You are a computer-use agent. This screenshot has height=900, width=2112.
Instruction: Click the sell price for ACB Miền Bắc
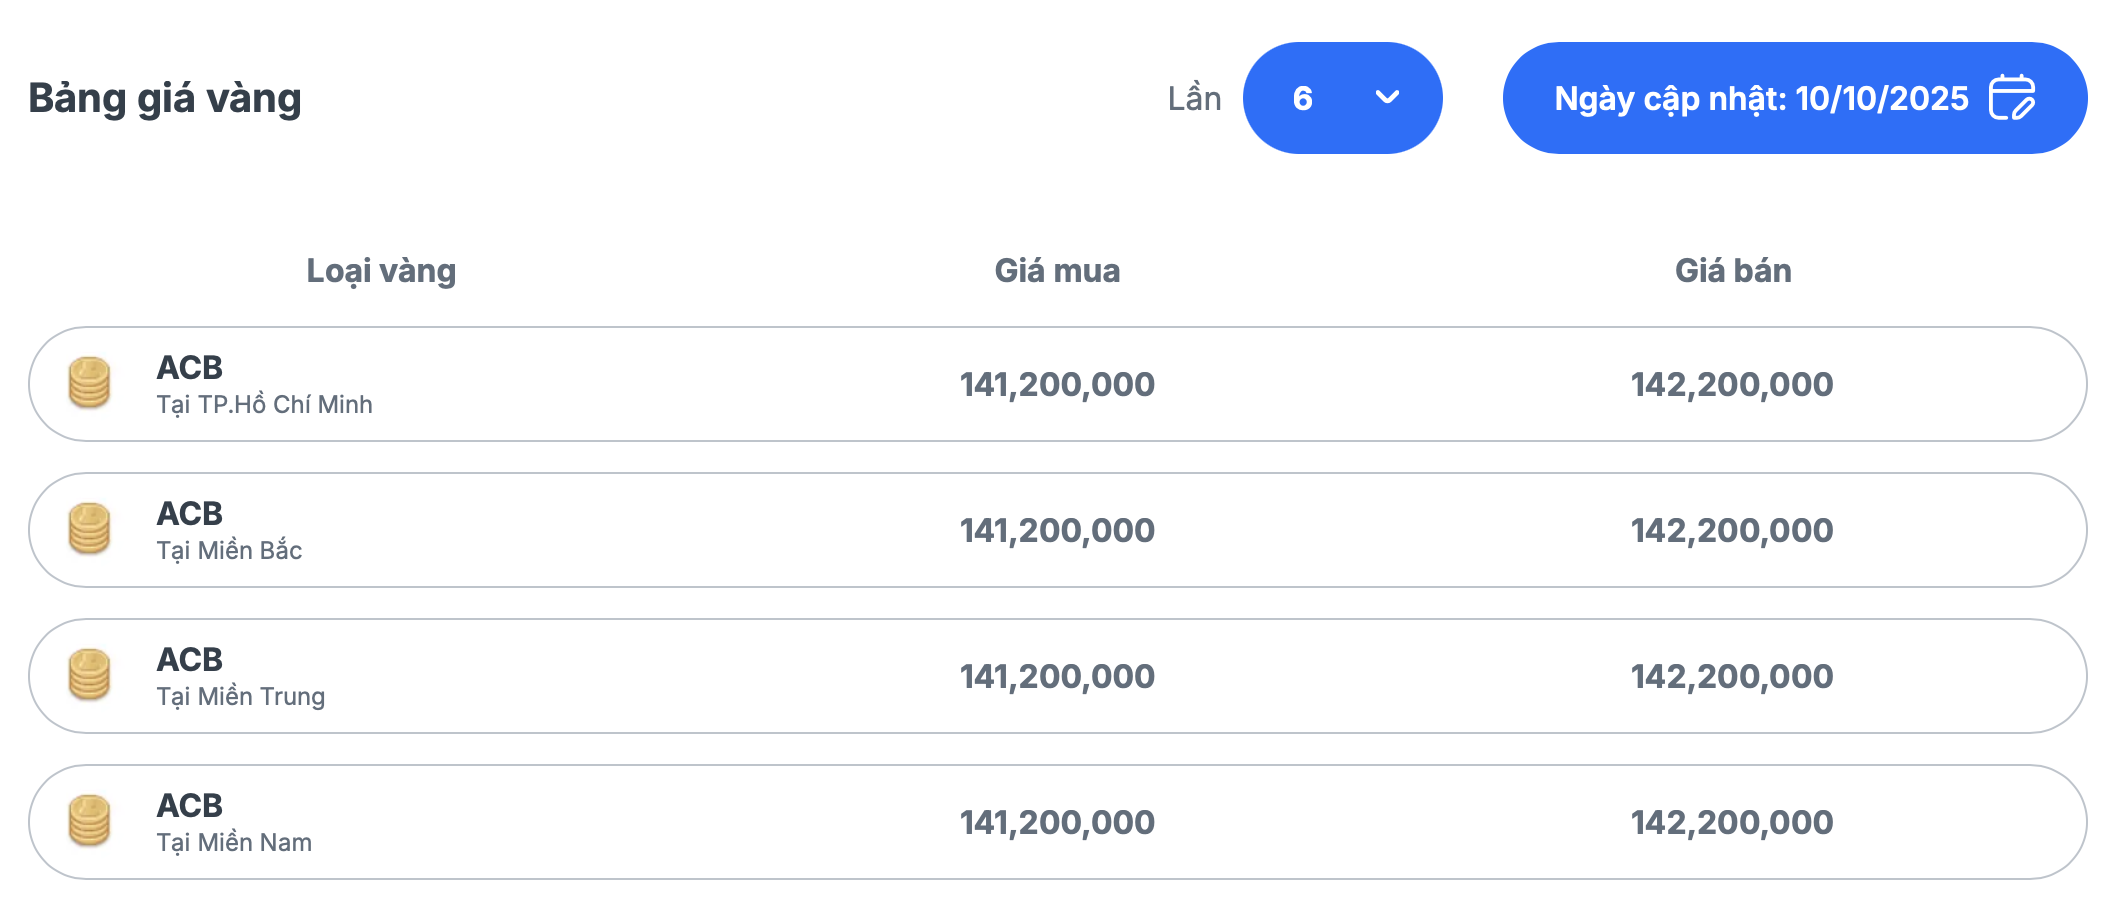(x=1732, y=531)
